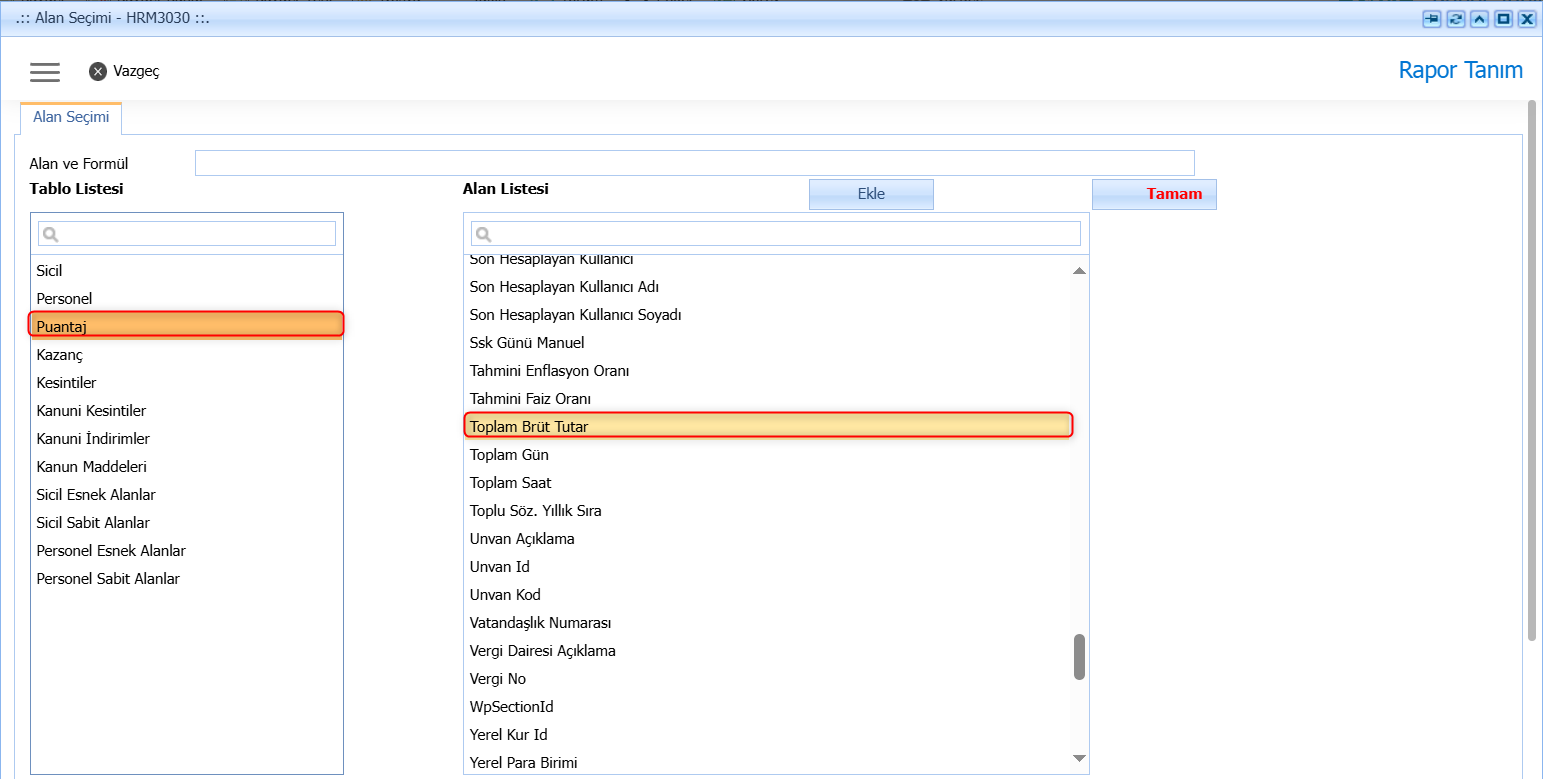
Task: Select the Kesintiler table
Action: (x=186, y=383)
